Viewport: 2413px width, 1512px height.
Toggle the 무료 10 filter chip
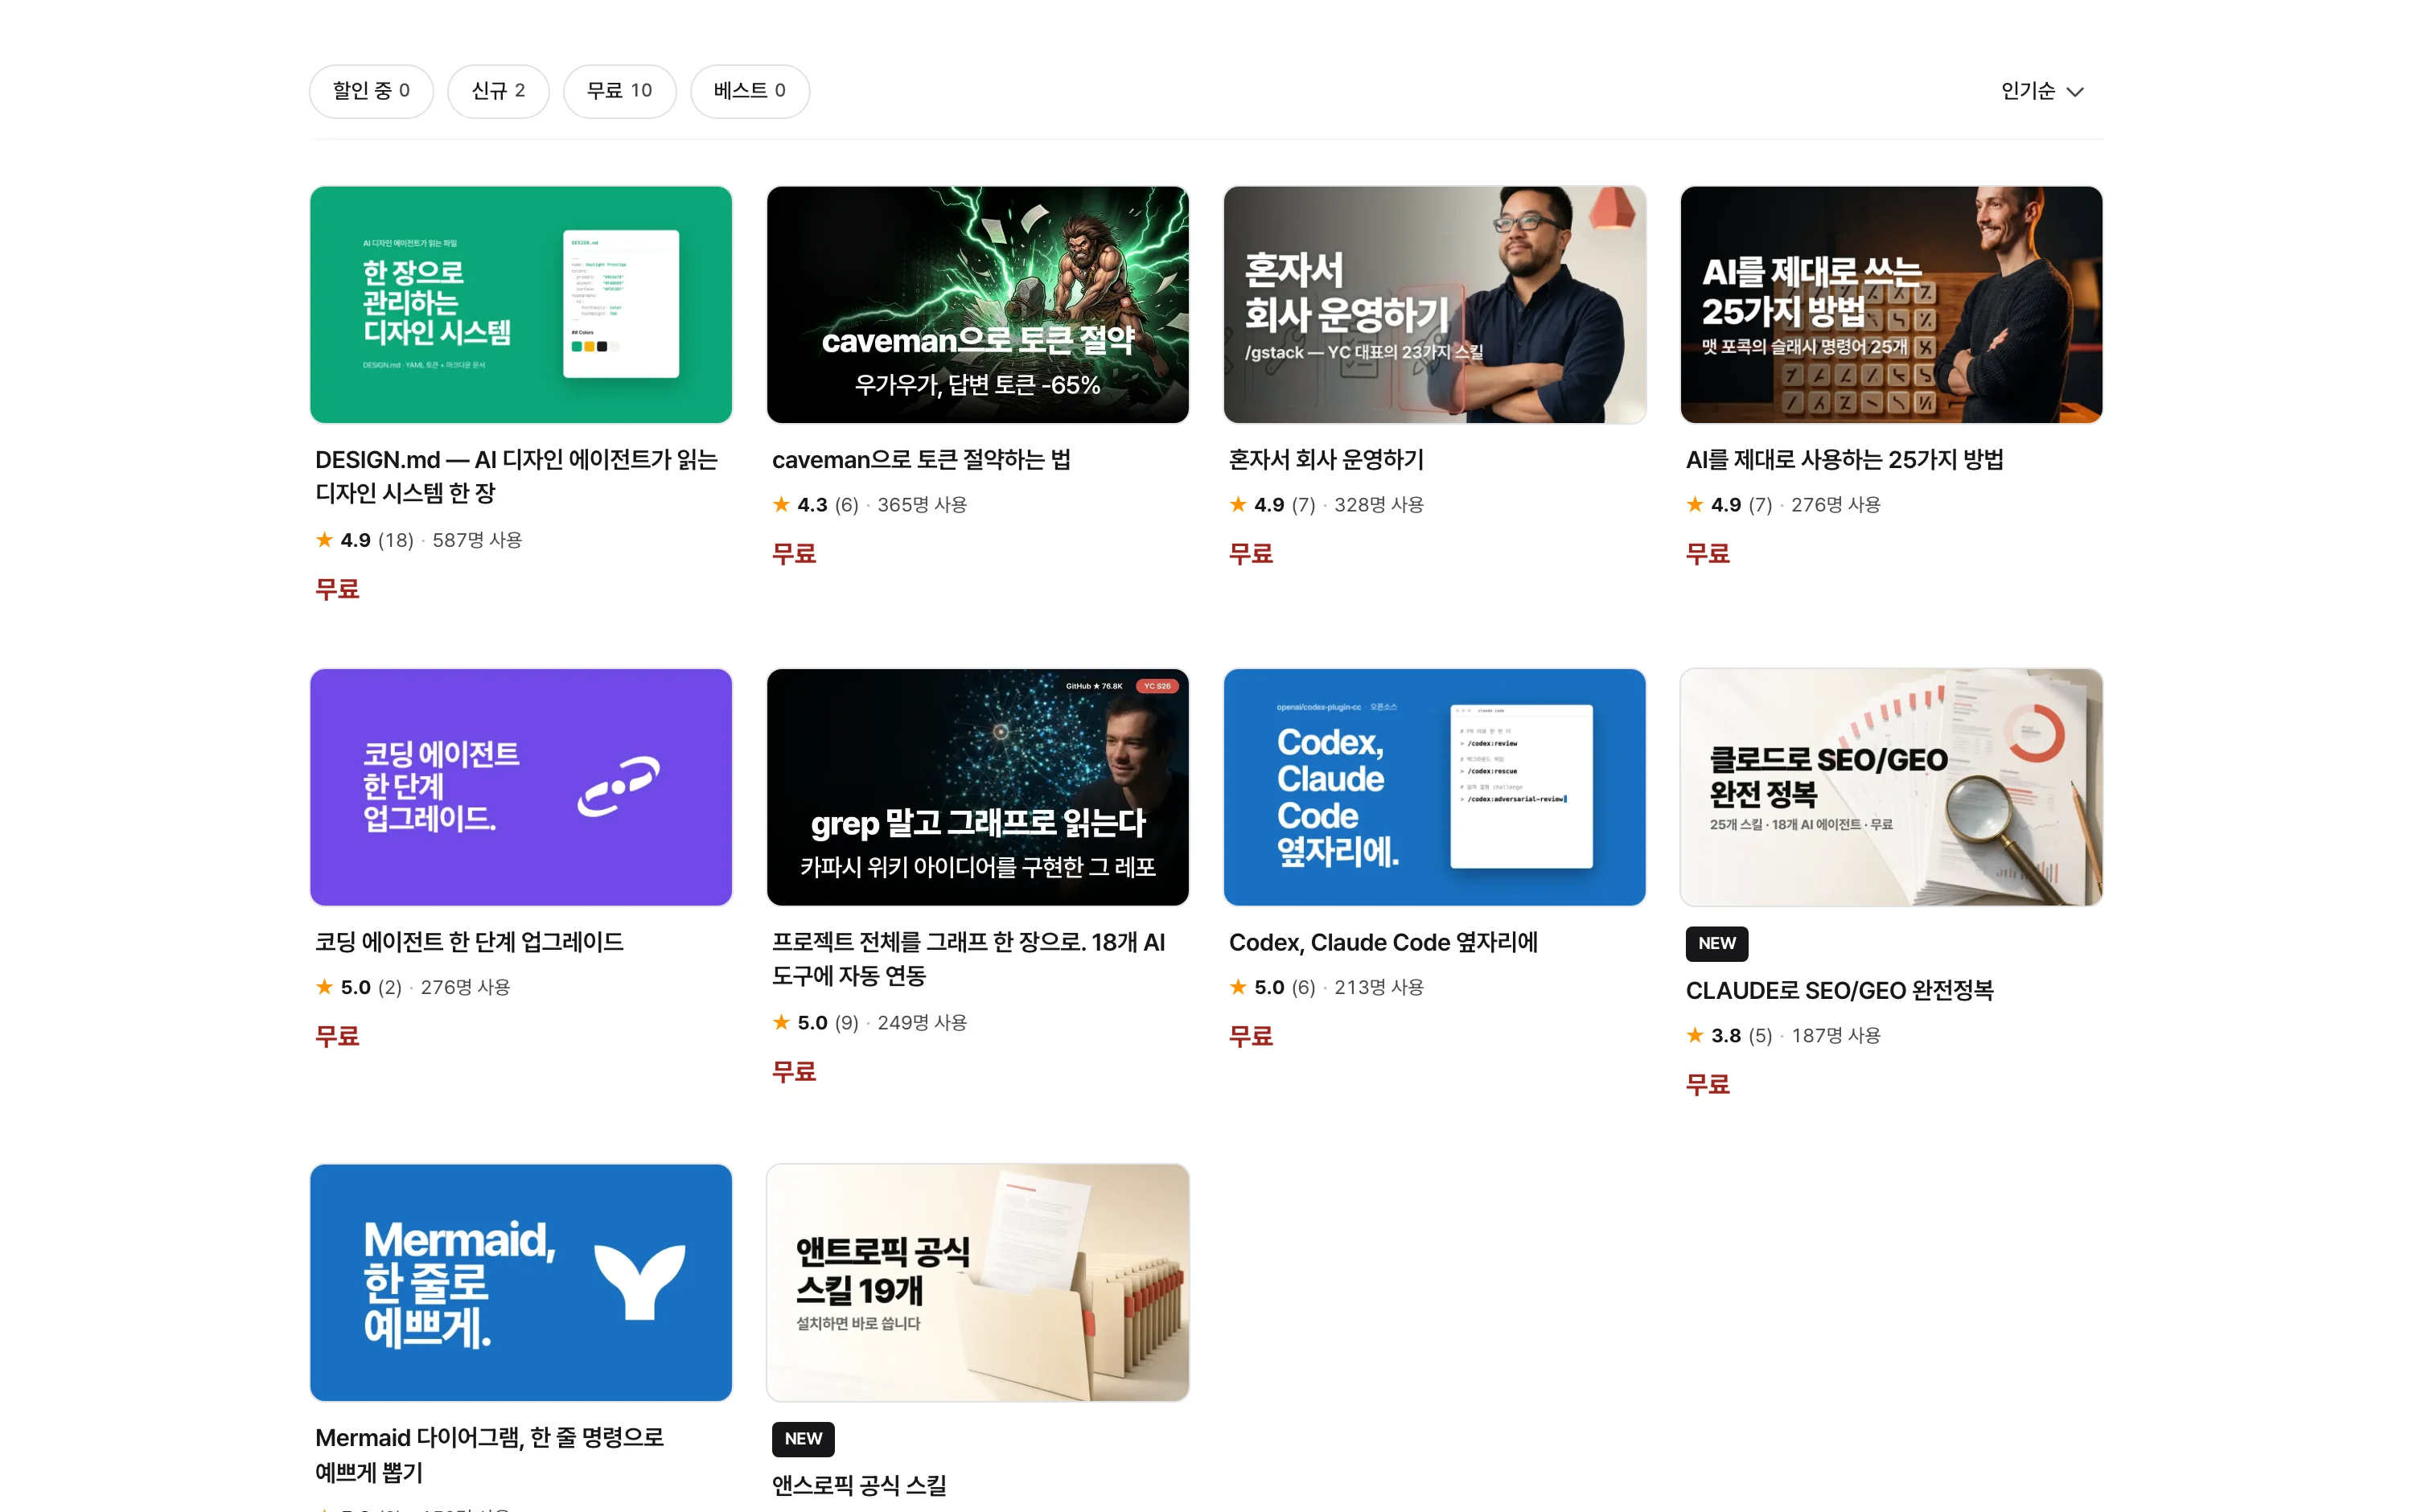pyautogui.click(x=619, y=91)
